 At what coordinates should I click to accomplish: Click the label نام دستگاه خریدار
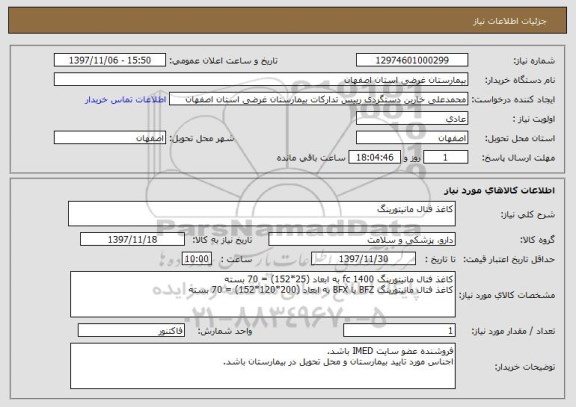520,80
